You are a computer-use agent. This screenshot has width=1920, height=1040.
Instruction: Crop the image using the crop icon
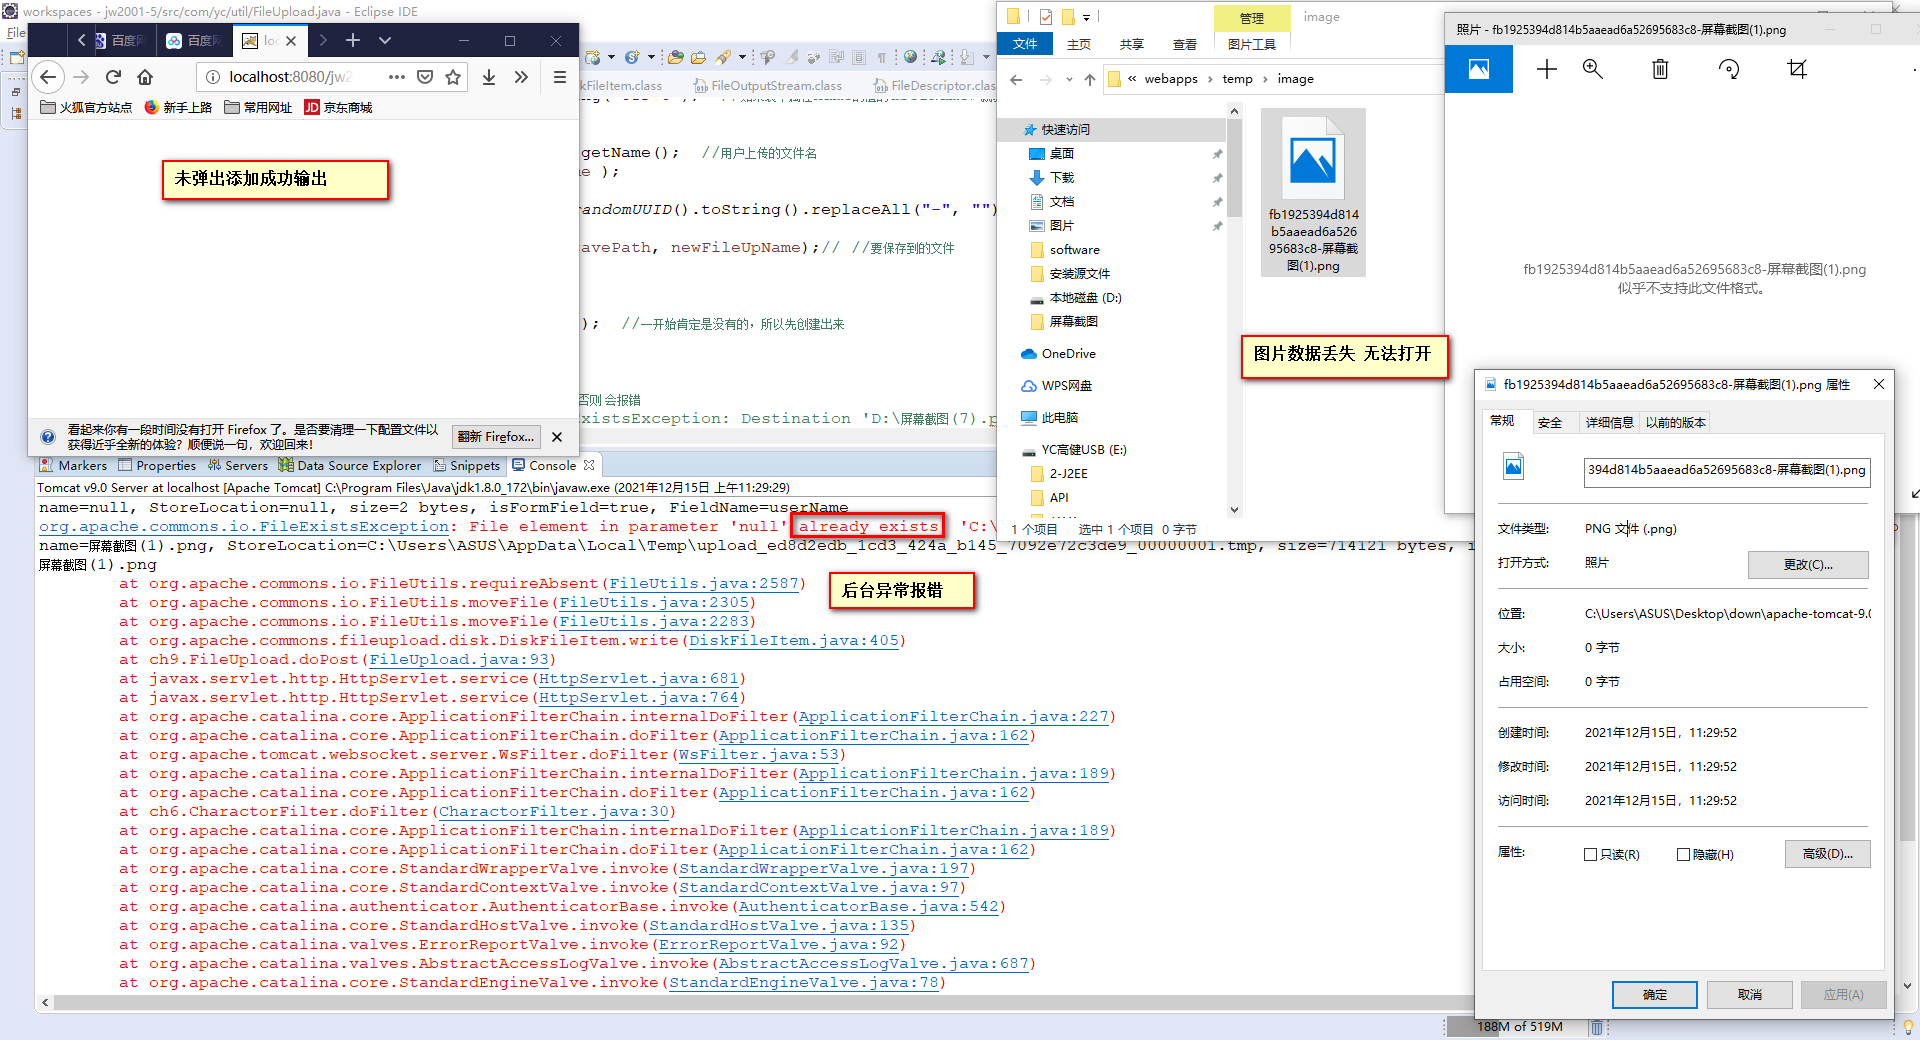click(x=1797, y=70)
